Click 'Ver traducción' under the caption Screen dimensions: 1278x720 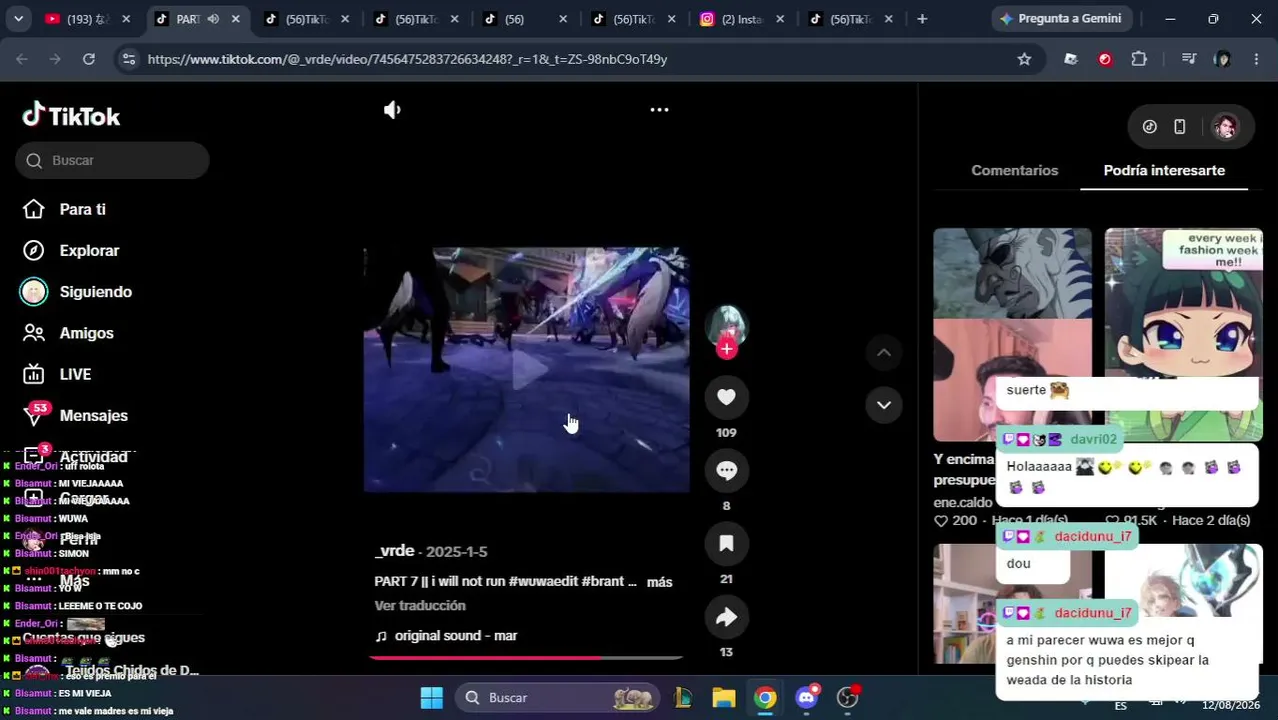click(x=420, y=605)
